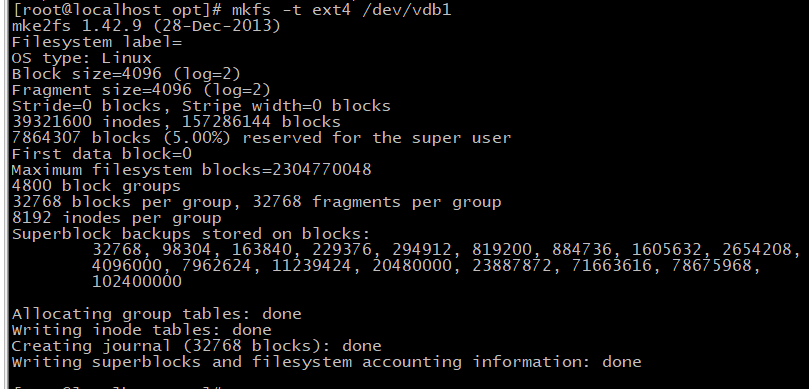Click Maximum filesystem blocks=2304770048 line
This screenshot has height=389, width=809.
pyautogui.click(x=191, y=169)
